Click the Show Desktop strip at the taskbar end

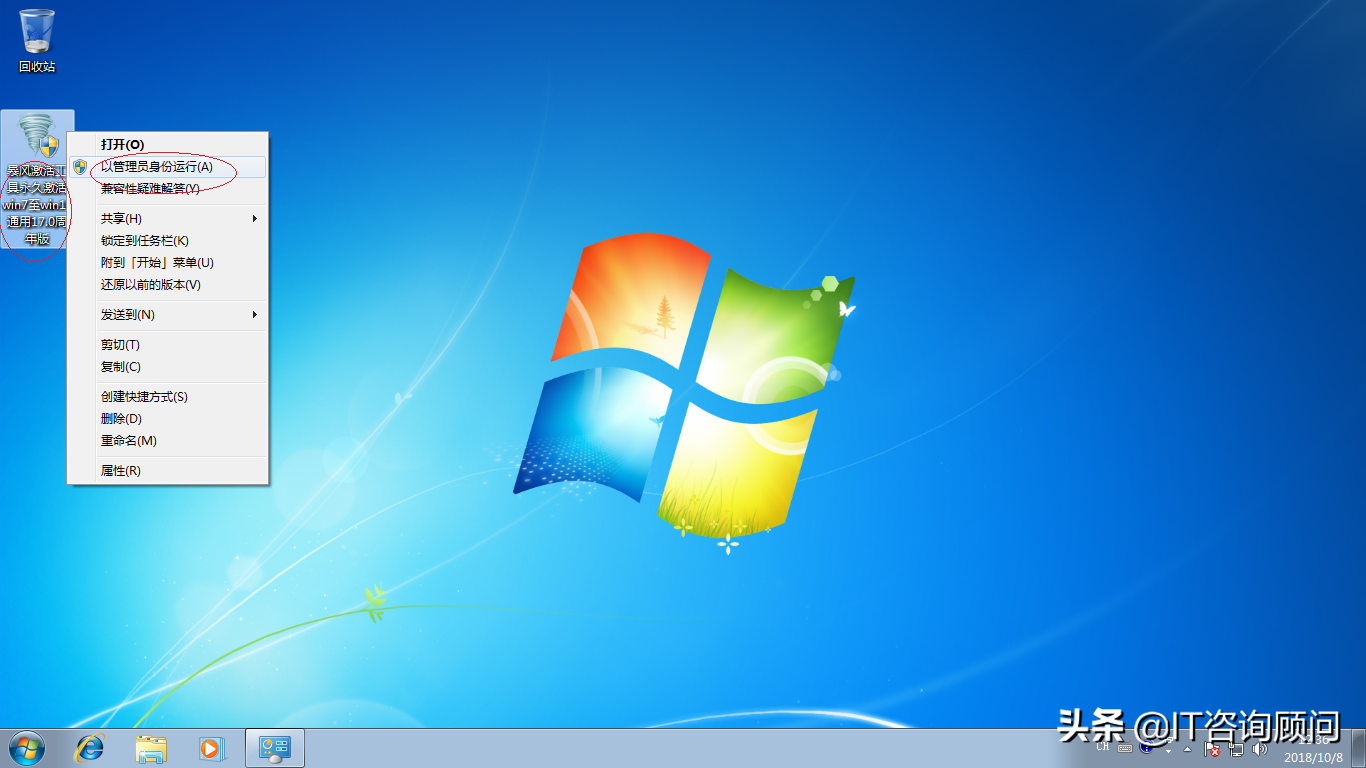pos(1359,748)
